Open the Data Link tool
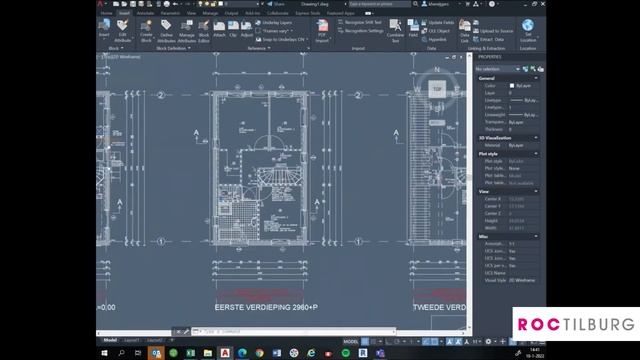The width and height of the screenshot is (640, 360). point(464,31)
